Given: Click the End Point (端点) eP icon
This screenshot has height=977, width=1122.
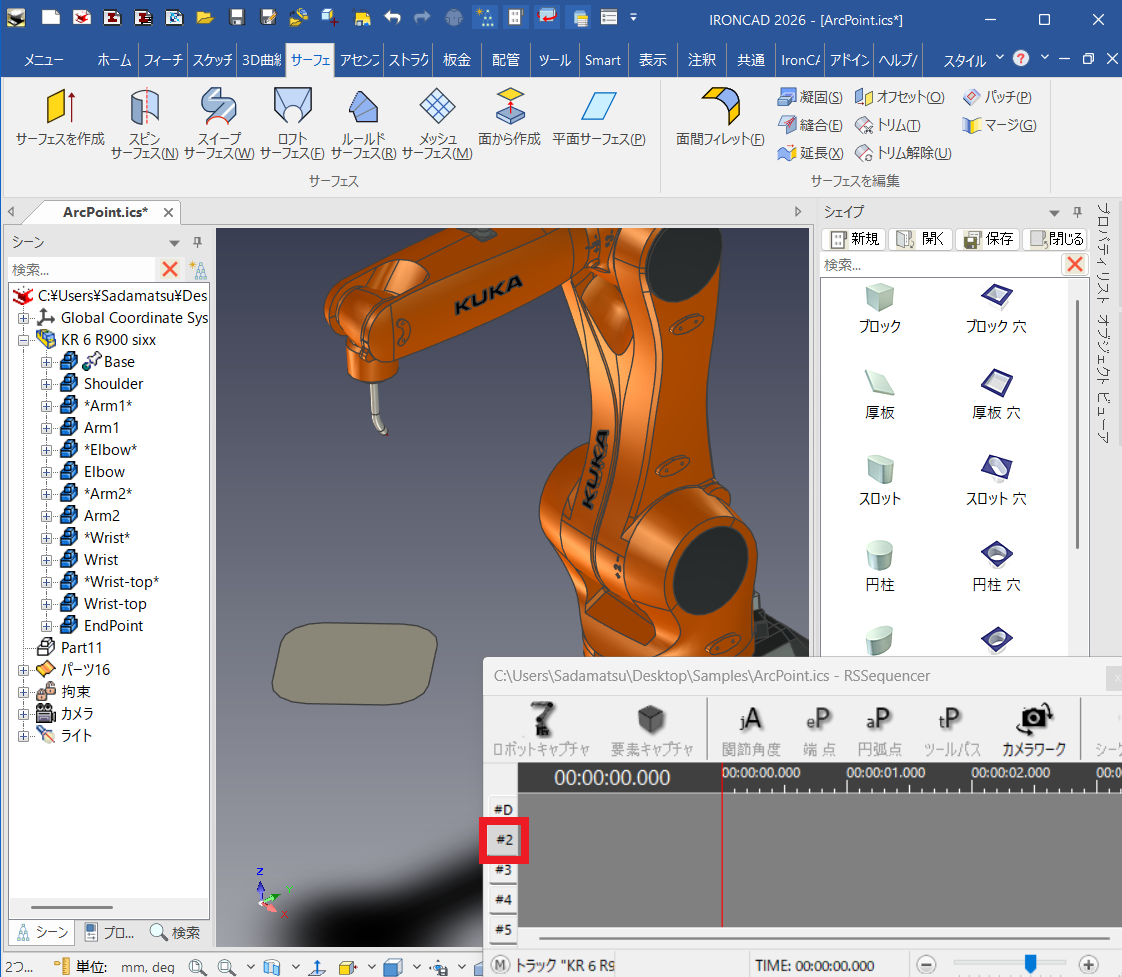Looking at the screenshot, I should 819,729.
